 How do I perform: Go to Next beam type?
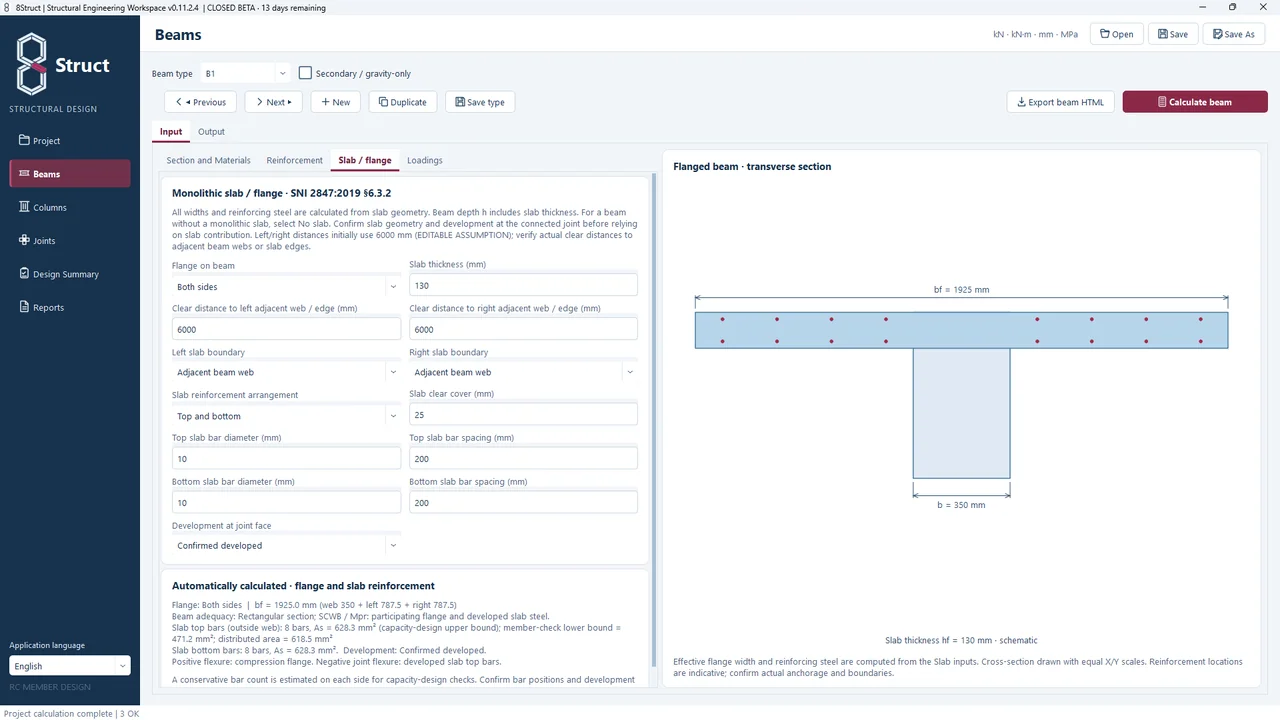(274, 102)
